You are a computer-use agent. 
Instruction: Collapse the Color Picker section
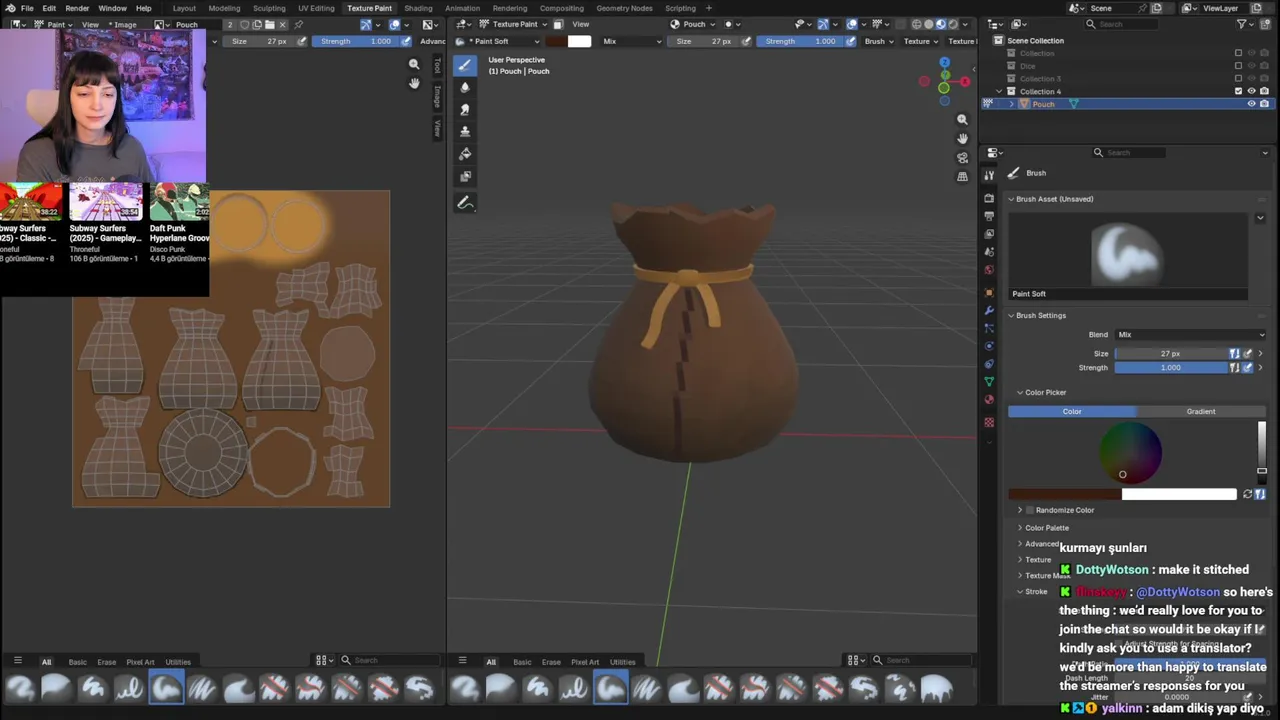[x=1020, y=393]
